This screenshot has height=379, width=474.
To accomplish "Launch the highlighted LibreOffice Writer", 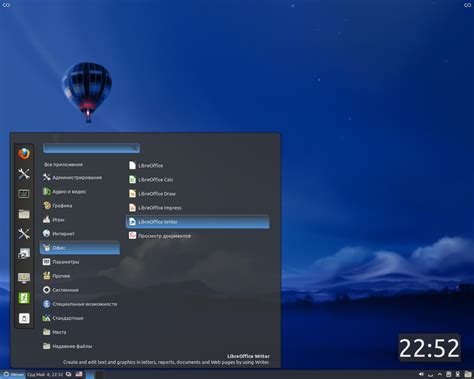I will coord(197,222).
